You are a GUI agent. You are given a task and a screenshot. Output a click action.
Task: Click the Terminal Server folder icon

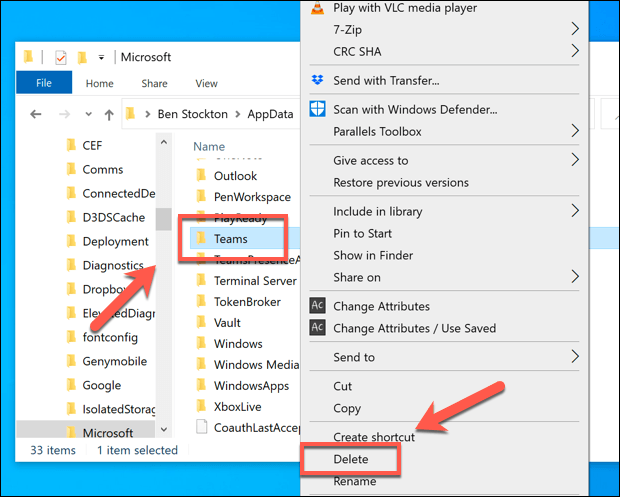[201, 280]
